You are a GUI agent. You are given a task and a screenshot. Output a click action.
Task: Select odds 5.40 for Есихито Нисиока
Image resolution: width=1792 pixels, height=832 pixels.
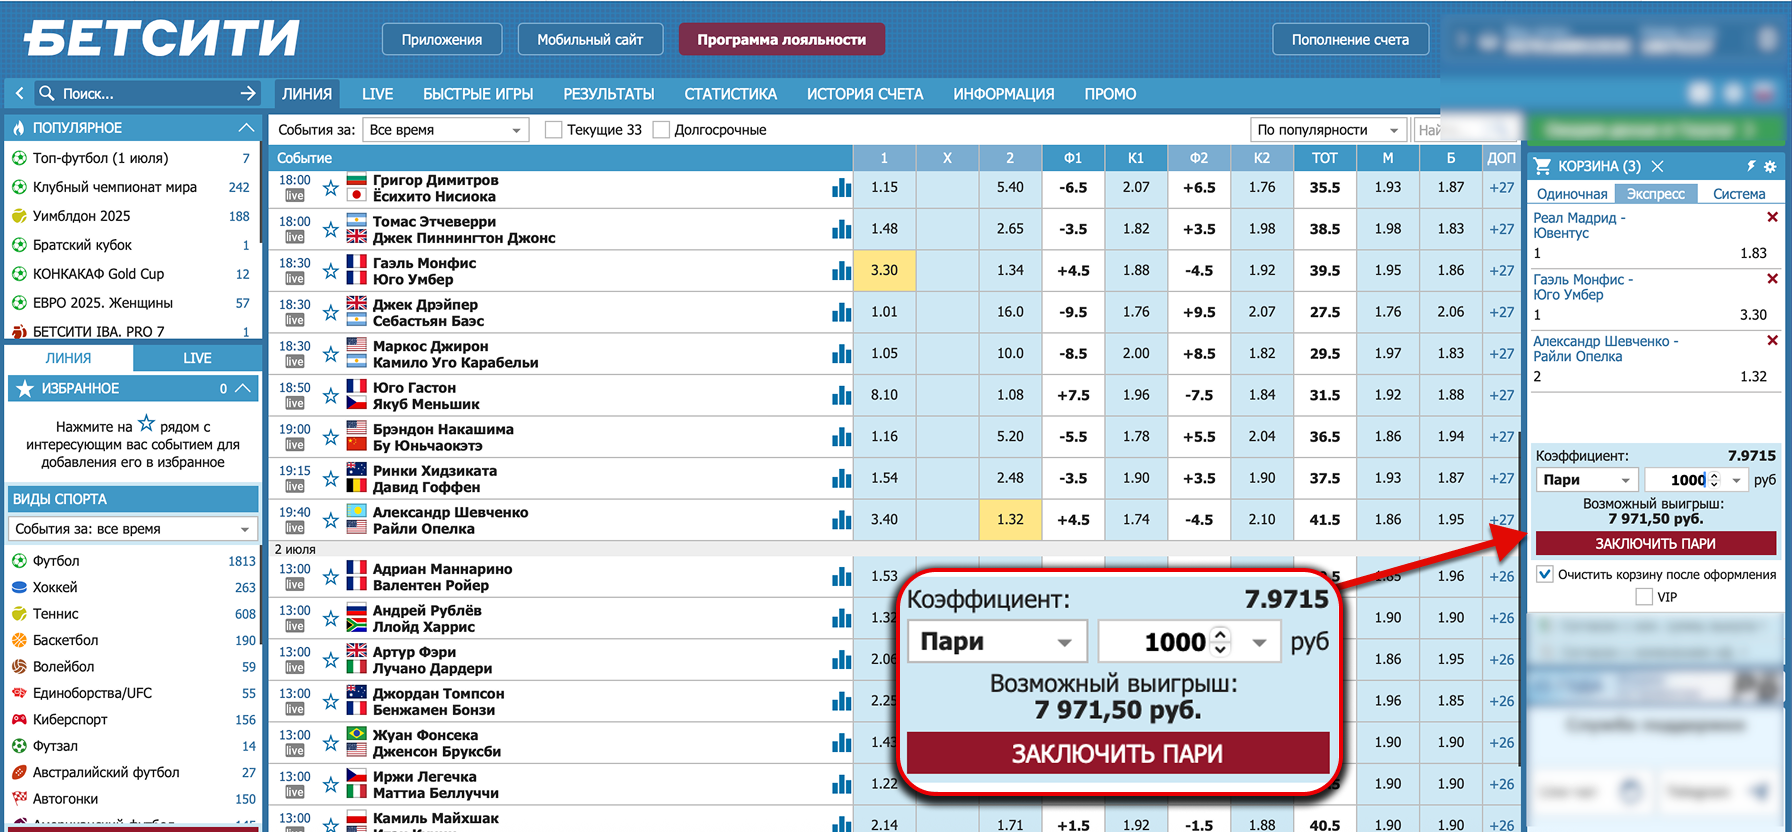[x=1009, y=188]
